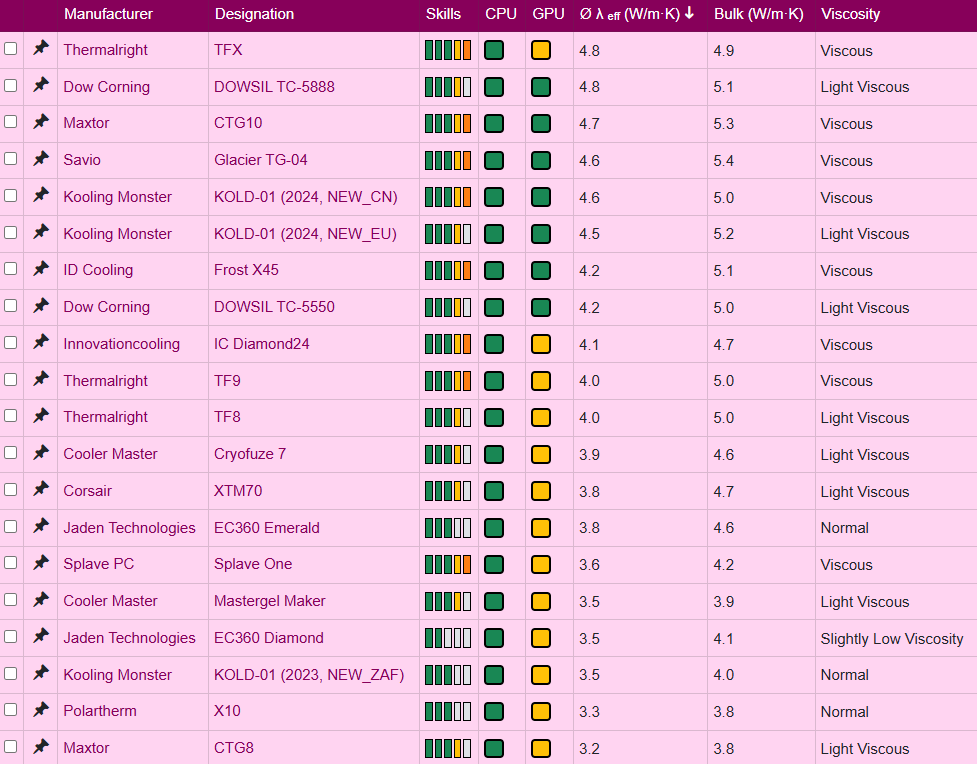Pin the Thermalright TF9 row
977x764 pixels.
click(x=41, y=379)
